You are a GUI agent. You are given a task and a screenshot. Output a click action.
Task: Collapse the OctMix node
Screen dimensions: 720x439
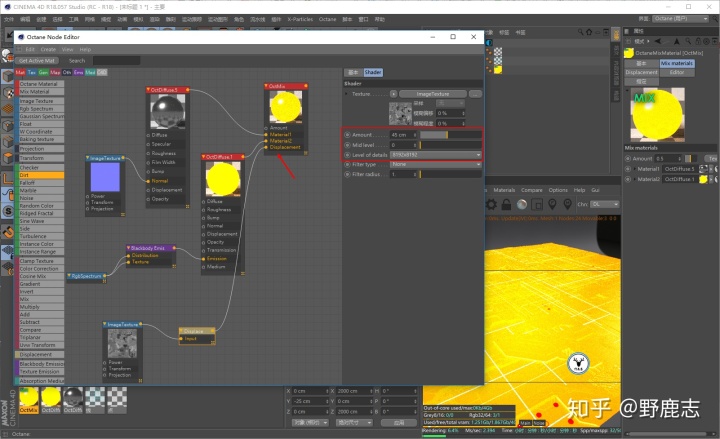pos(266,86)
